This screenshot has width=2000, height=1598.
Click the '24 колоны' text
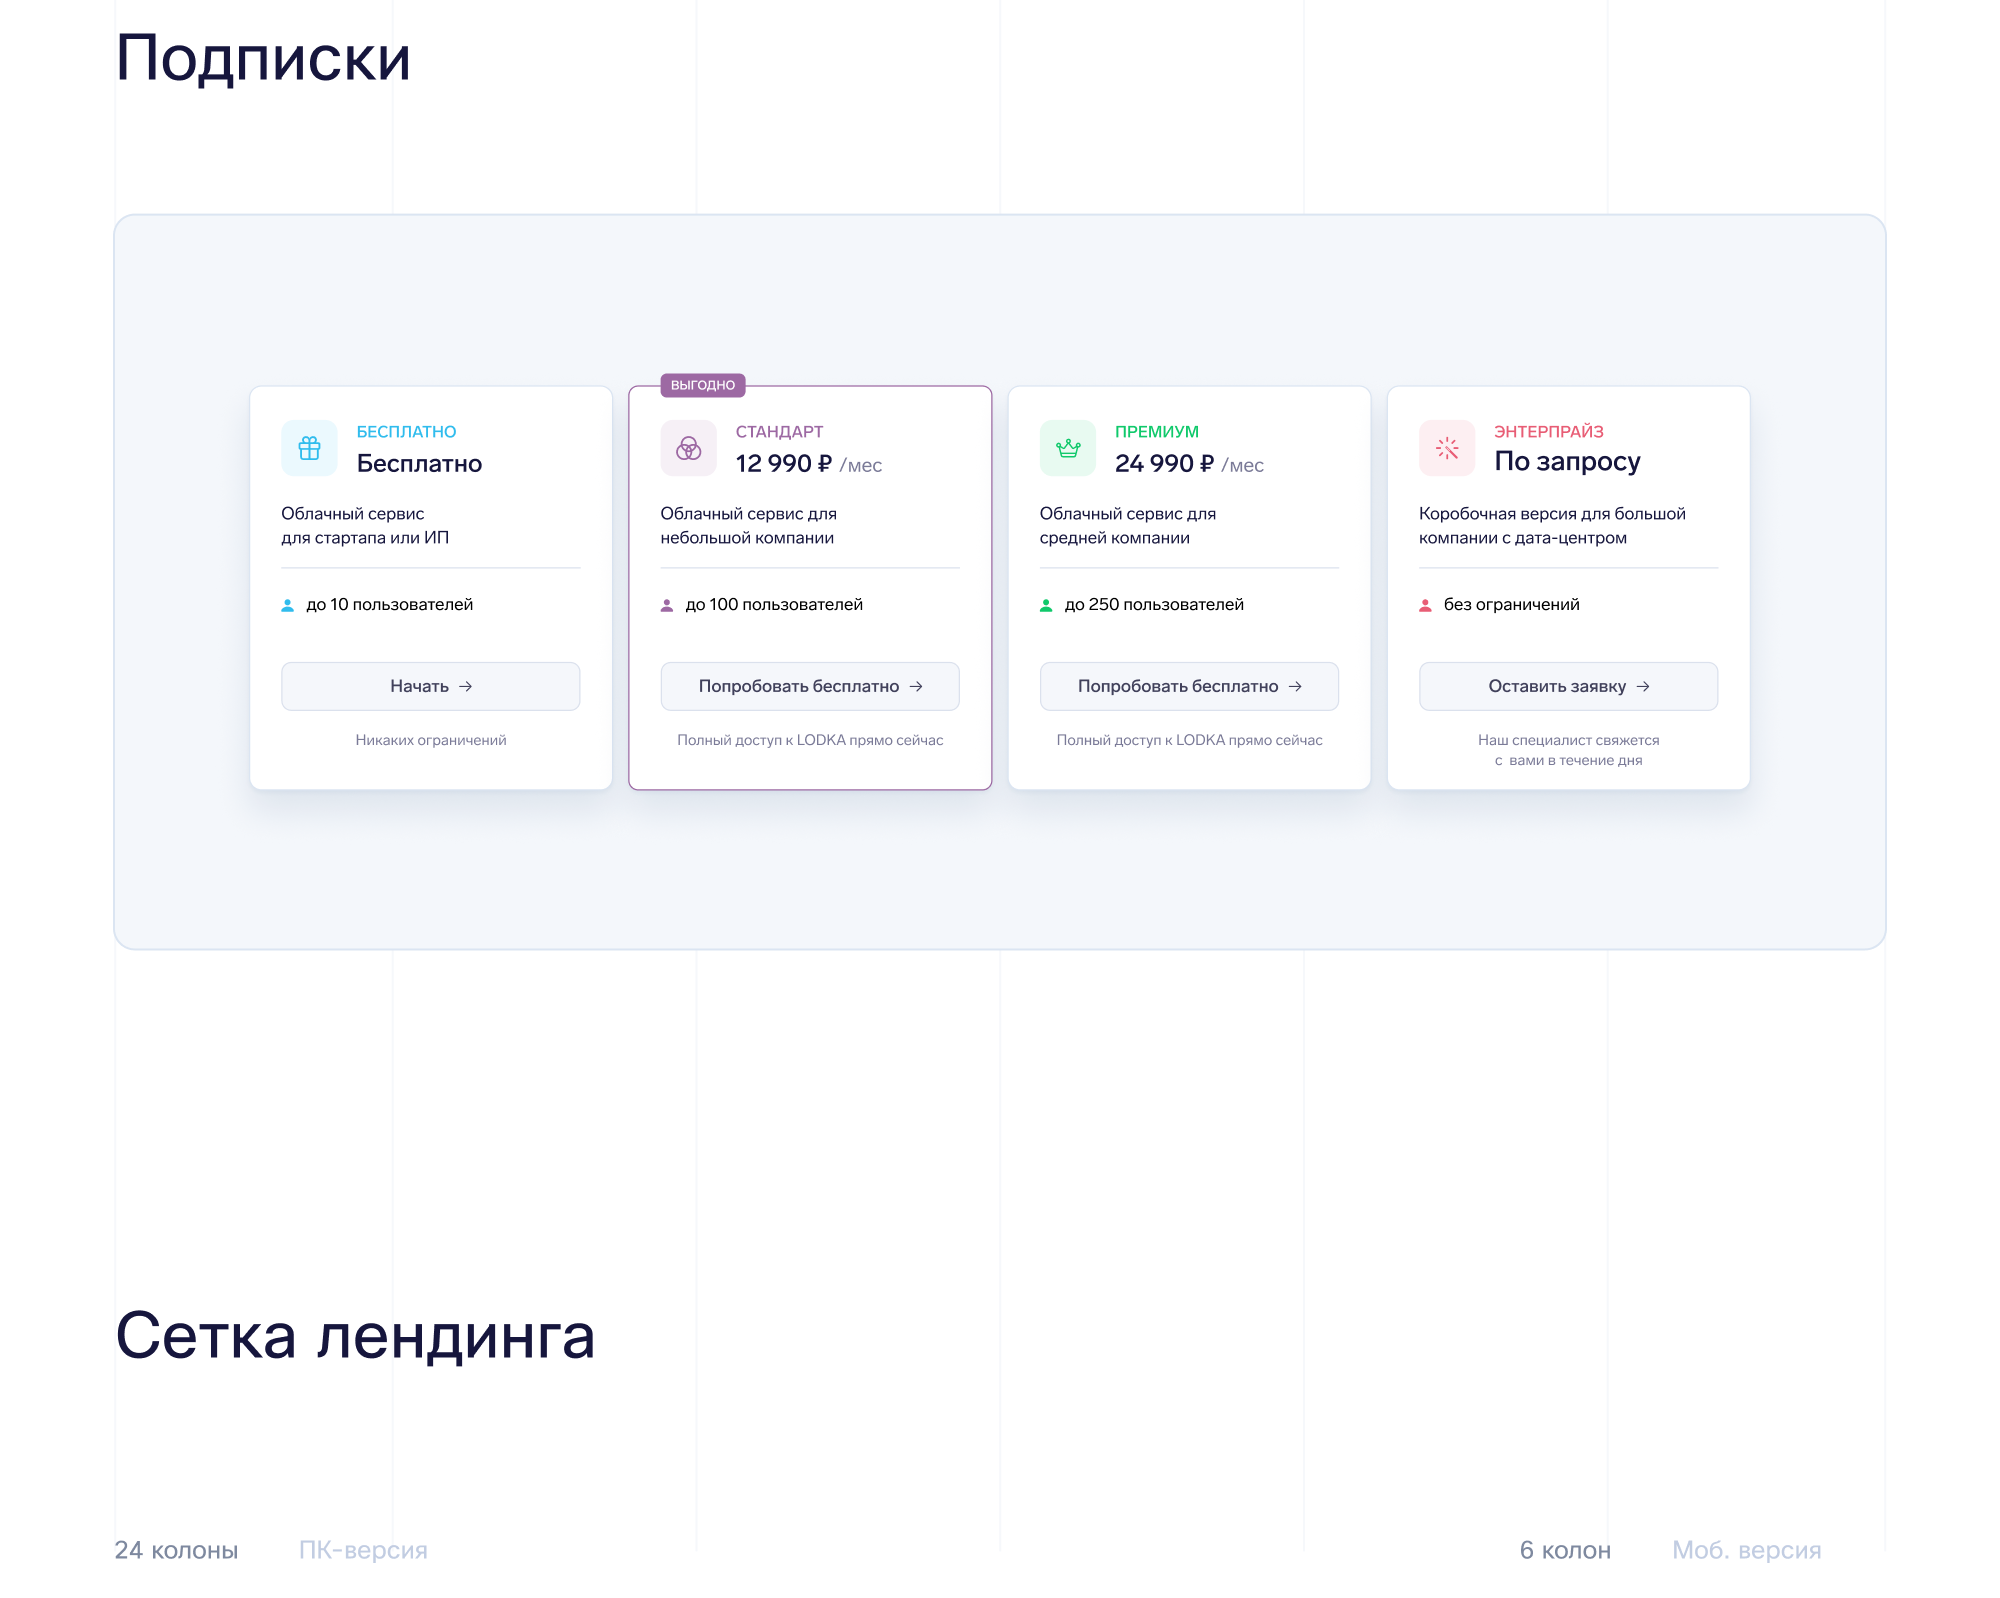point(176,1550)
